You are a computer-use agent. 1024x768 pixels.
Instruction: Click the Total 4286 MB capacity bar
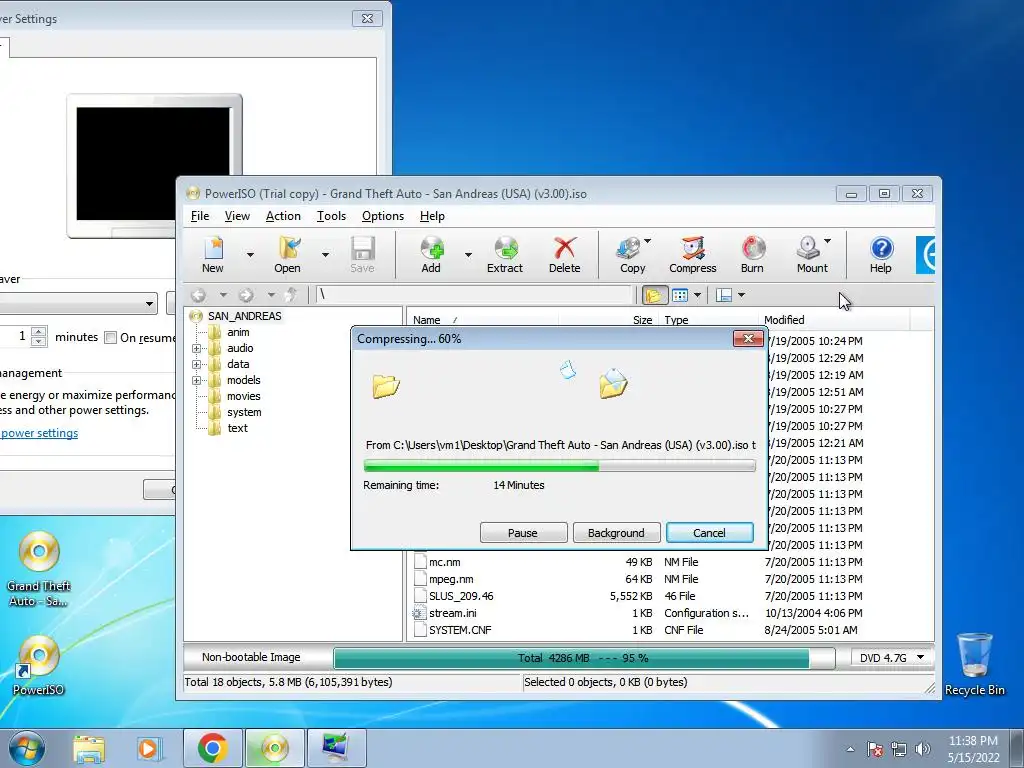pyautogui.click(x=584, y=658)
